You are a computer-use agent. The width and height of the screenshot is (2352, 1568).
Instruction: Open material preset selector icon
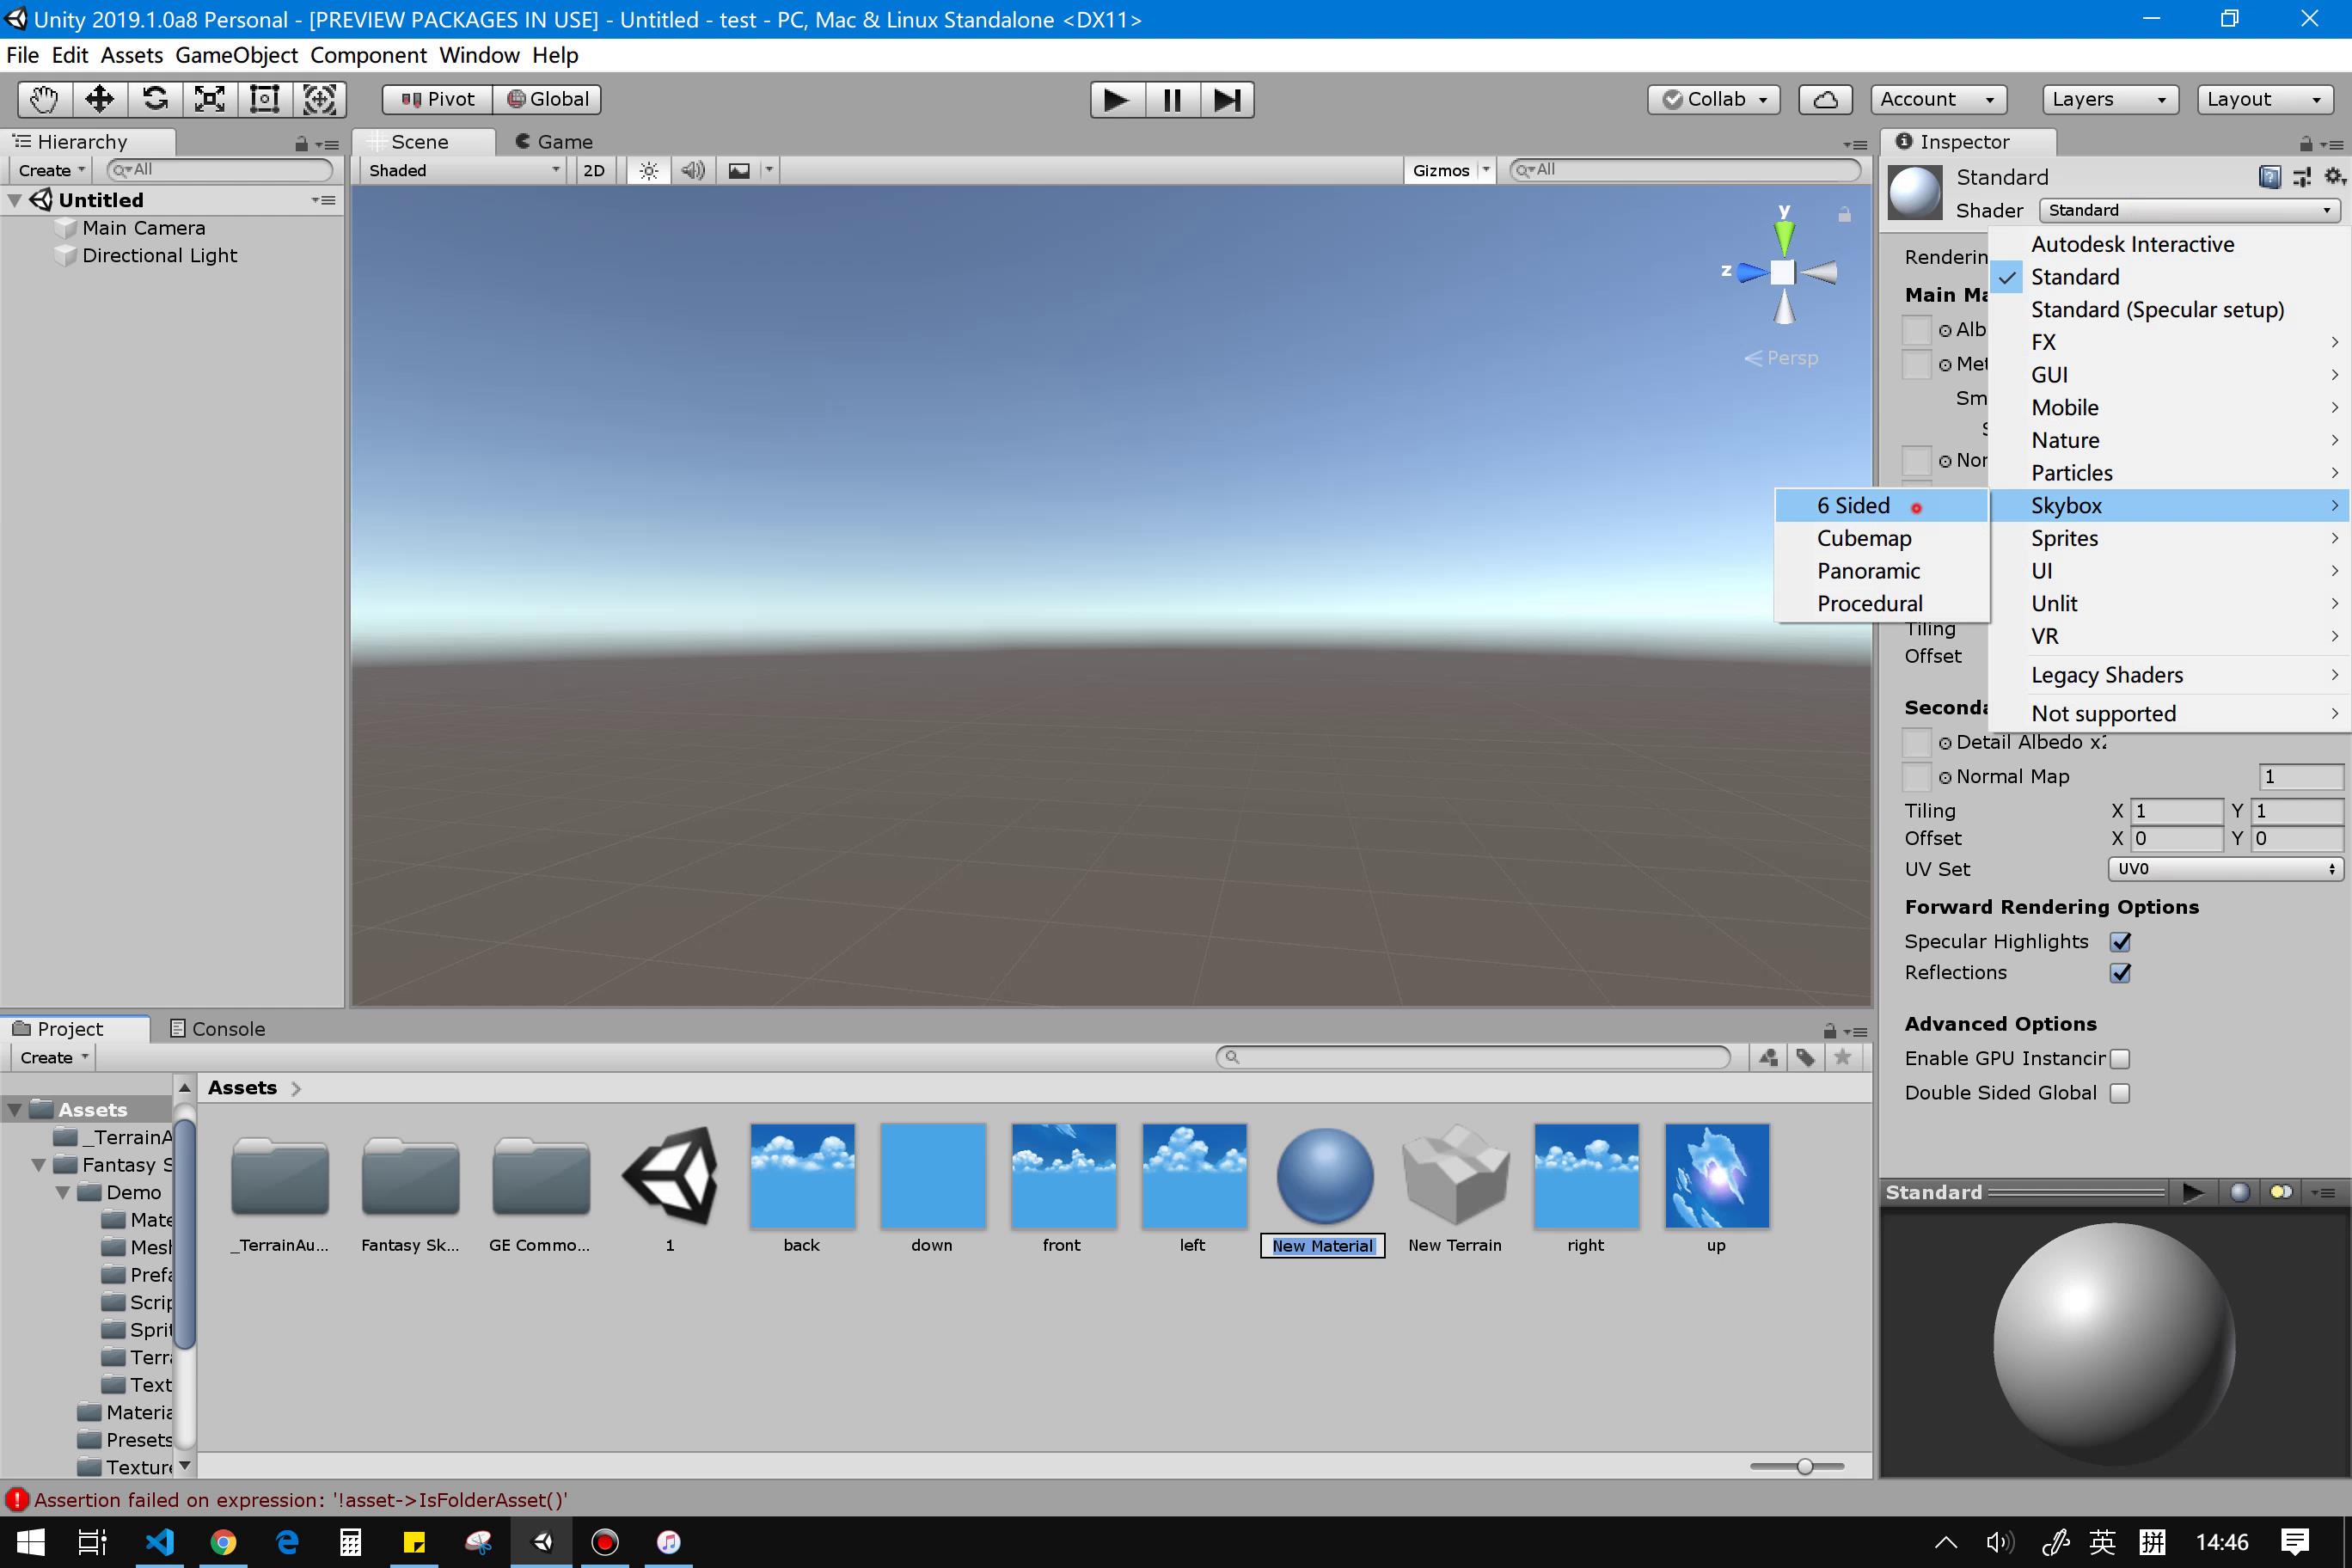click(2303, 177)
